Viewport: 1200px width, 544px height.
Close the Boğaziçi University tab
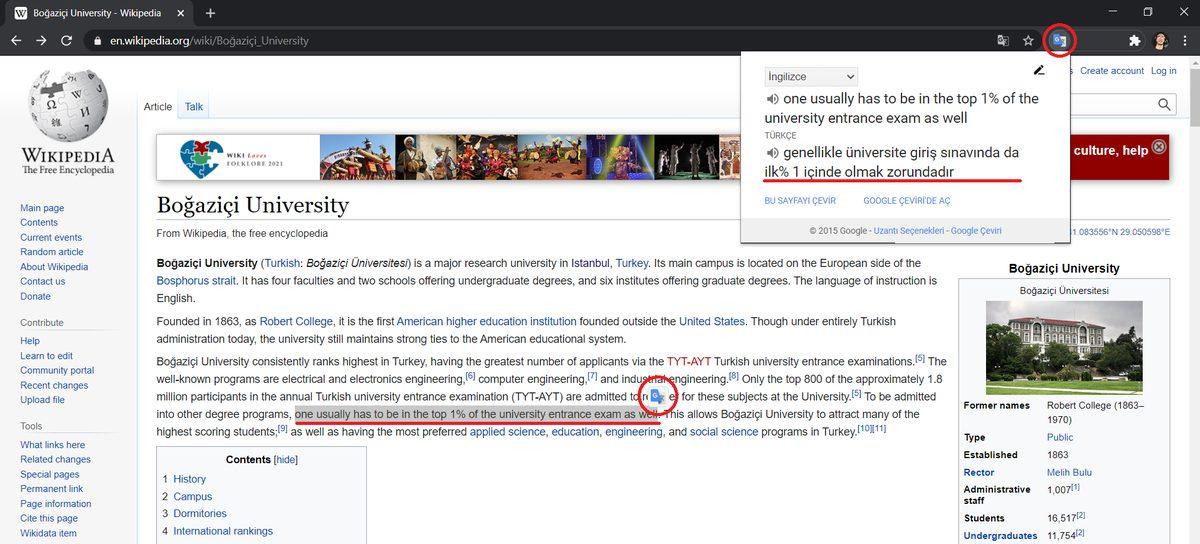coord(183,13)
